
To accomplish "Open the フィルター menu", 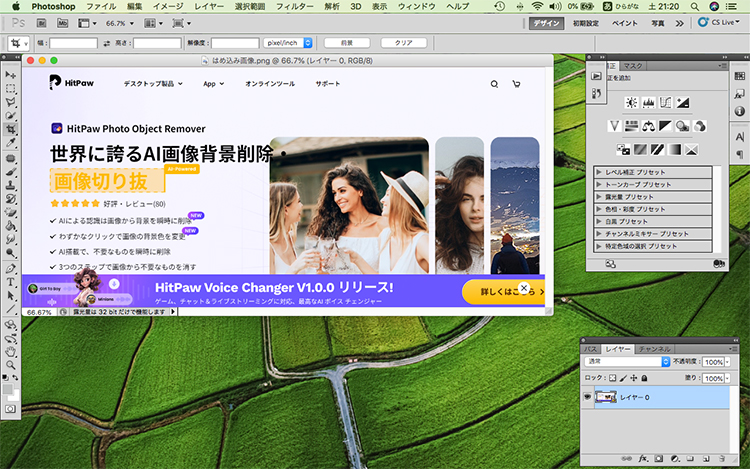I will pyautogui.click(x=294, y=6).
